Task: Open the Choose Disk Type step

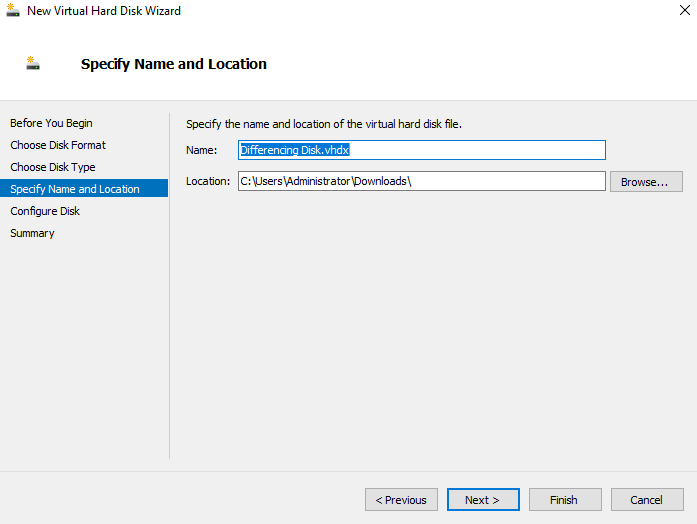Action: [53, 167]
